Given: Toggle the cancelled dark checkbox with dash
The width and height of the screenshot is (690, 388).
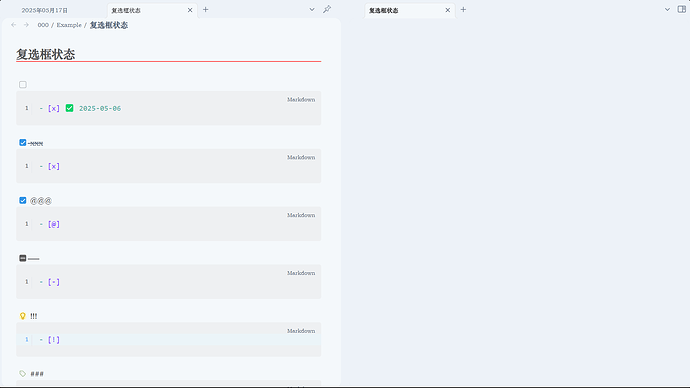Looking at the screenshot, I should [23, 258].
